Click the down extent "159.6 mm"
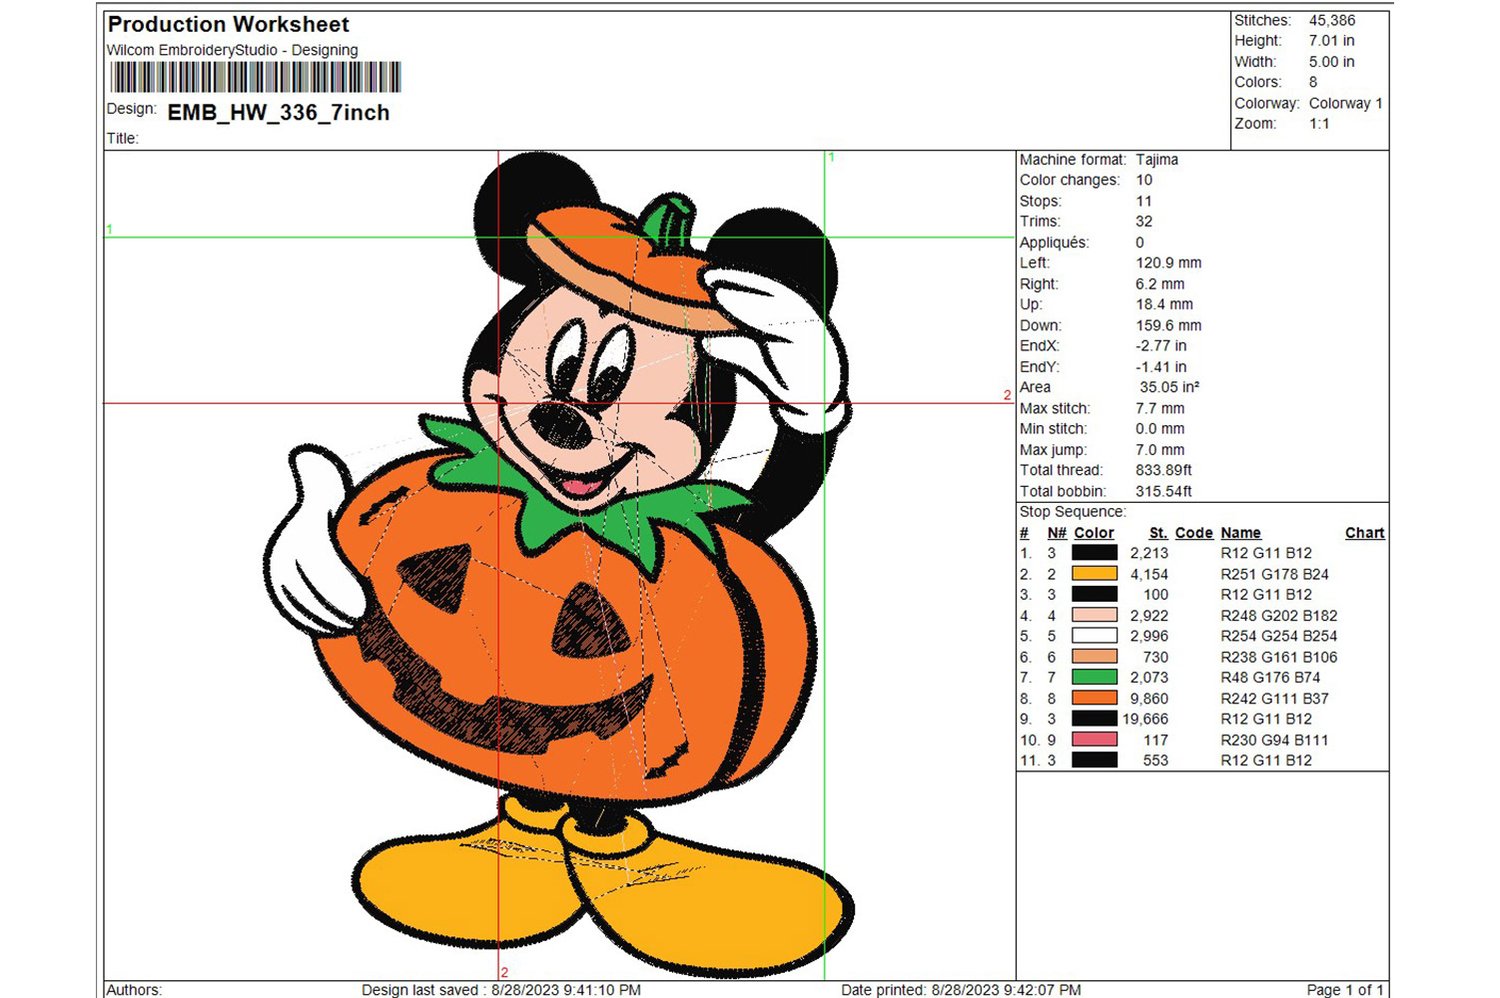 pos(1169,325)
